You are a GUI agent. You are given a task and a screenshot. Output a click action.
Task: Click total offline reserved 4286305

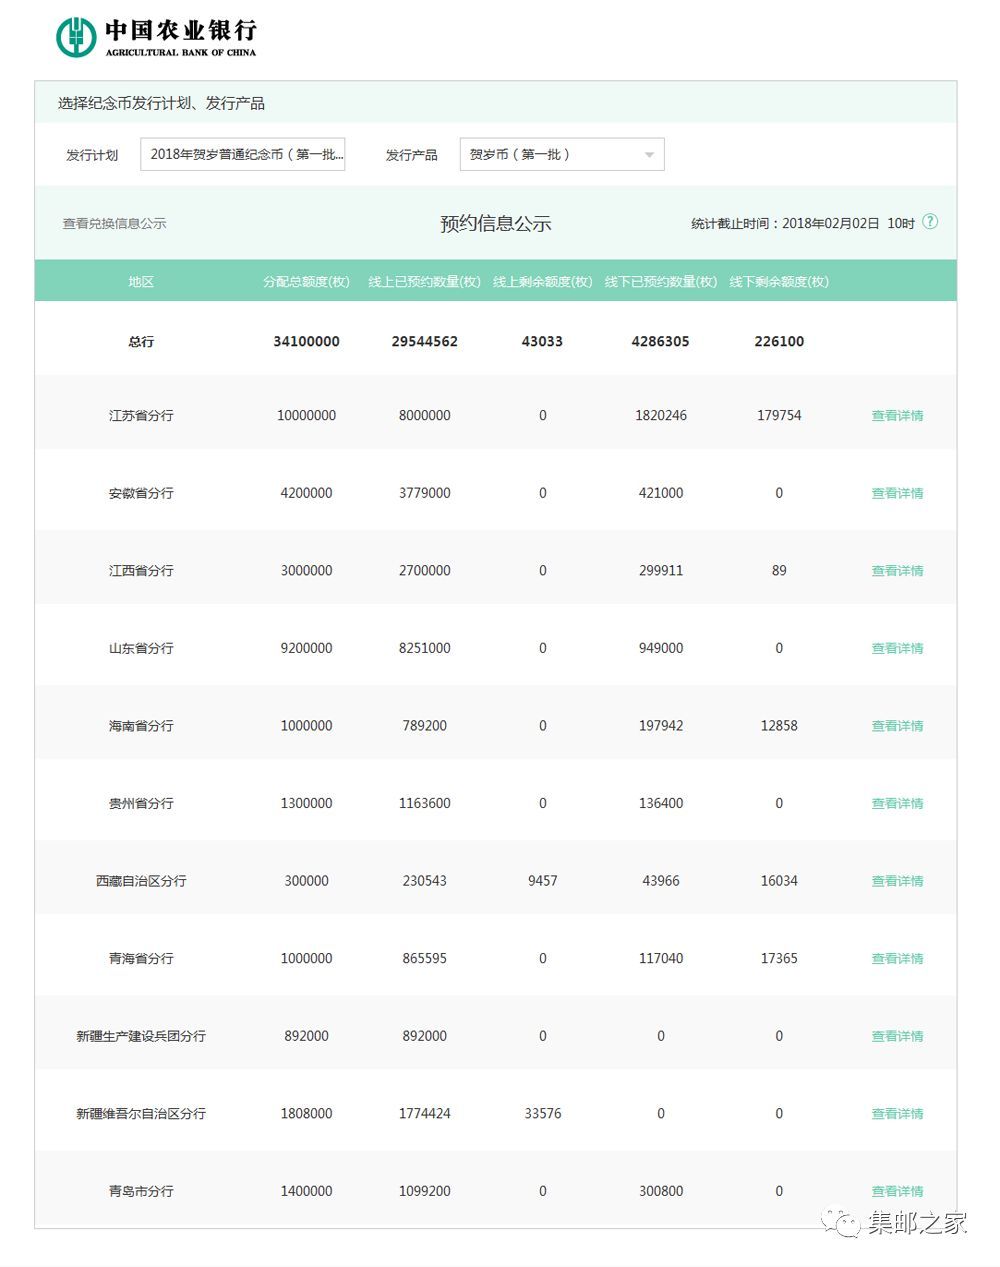pyautogui.click(x=661, y=341)
